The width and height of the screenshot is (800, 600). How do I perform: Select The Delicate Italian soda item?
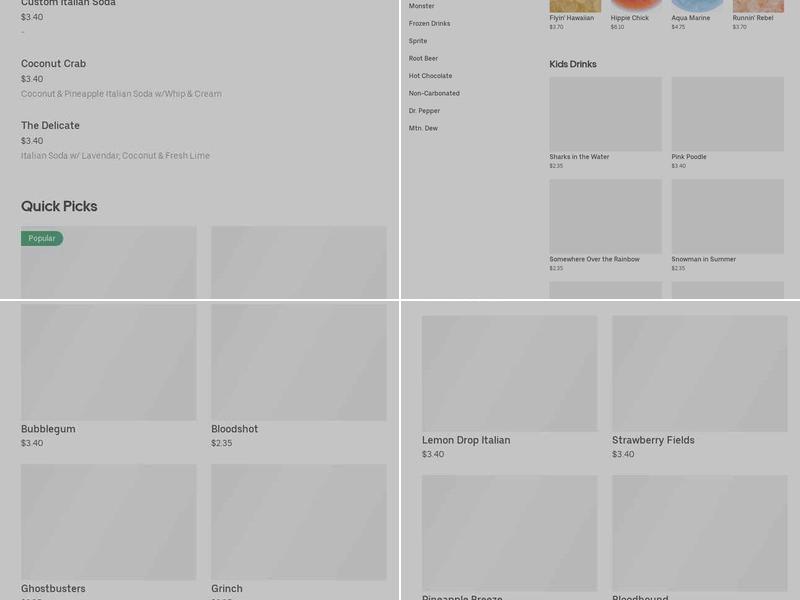pyautogui.click(x=50, y=126)
